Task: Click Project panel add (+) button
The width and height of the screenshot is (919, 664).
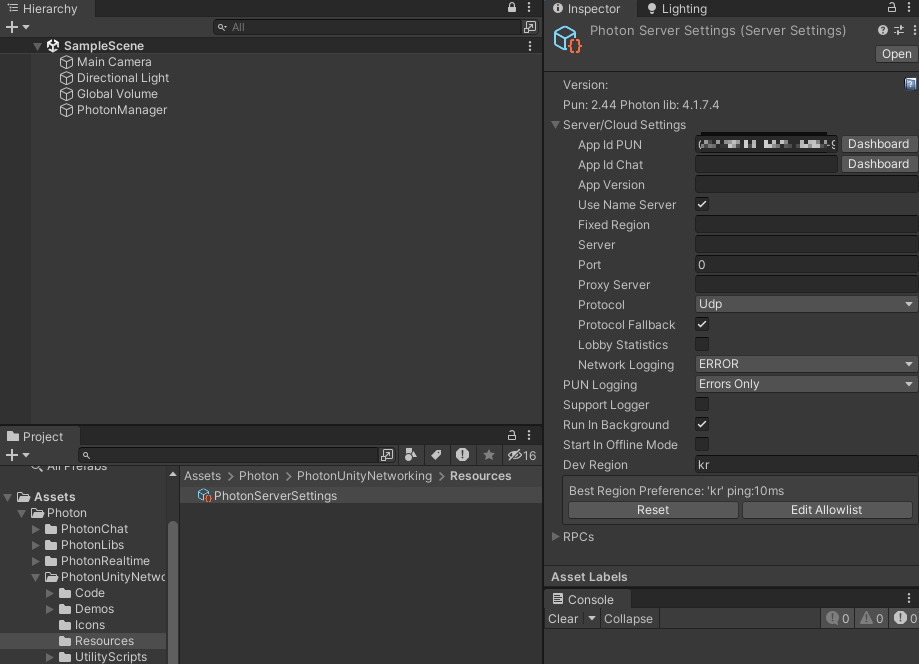Action: pos(12,455)
